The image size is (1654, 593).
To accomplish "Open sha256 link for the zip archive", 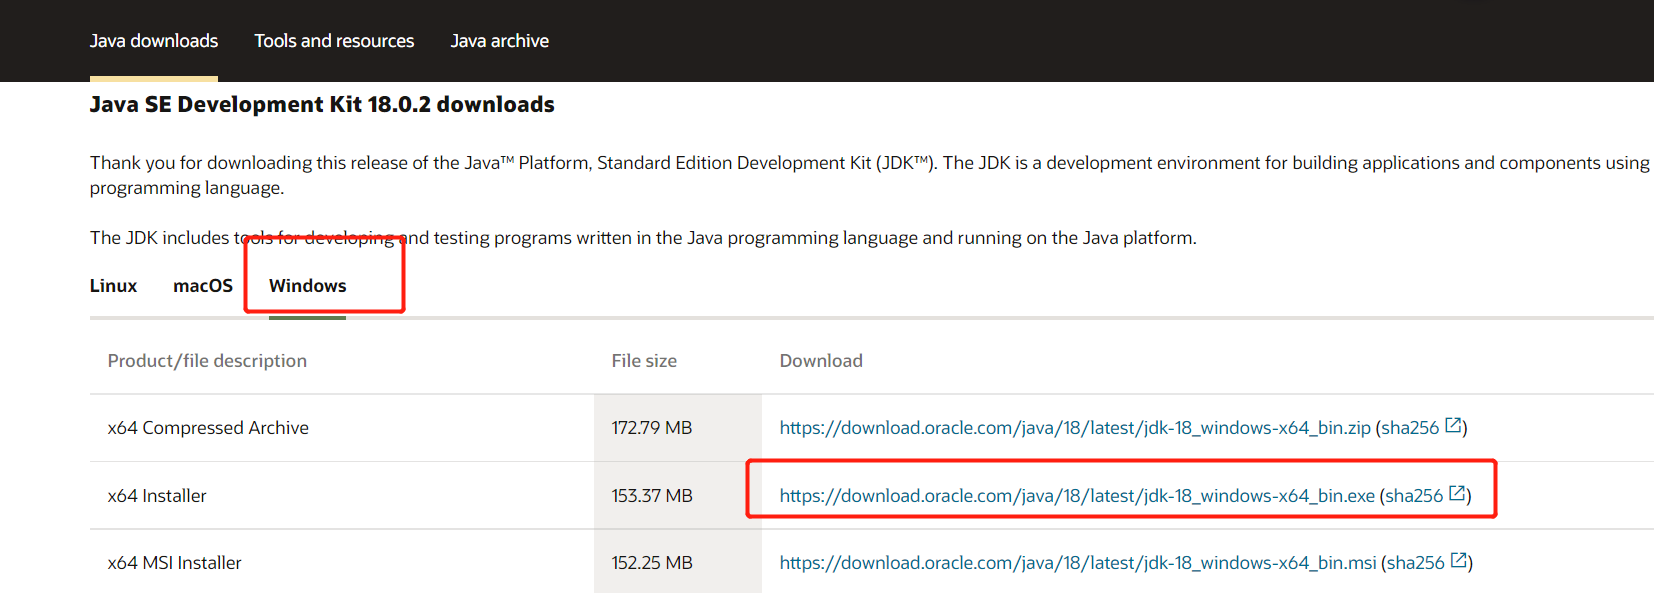I will point(1410,428).
